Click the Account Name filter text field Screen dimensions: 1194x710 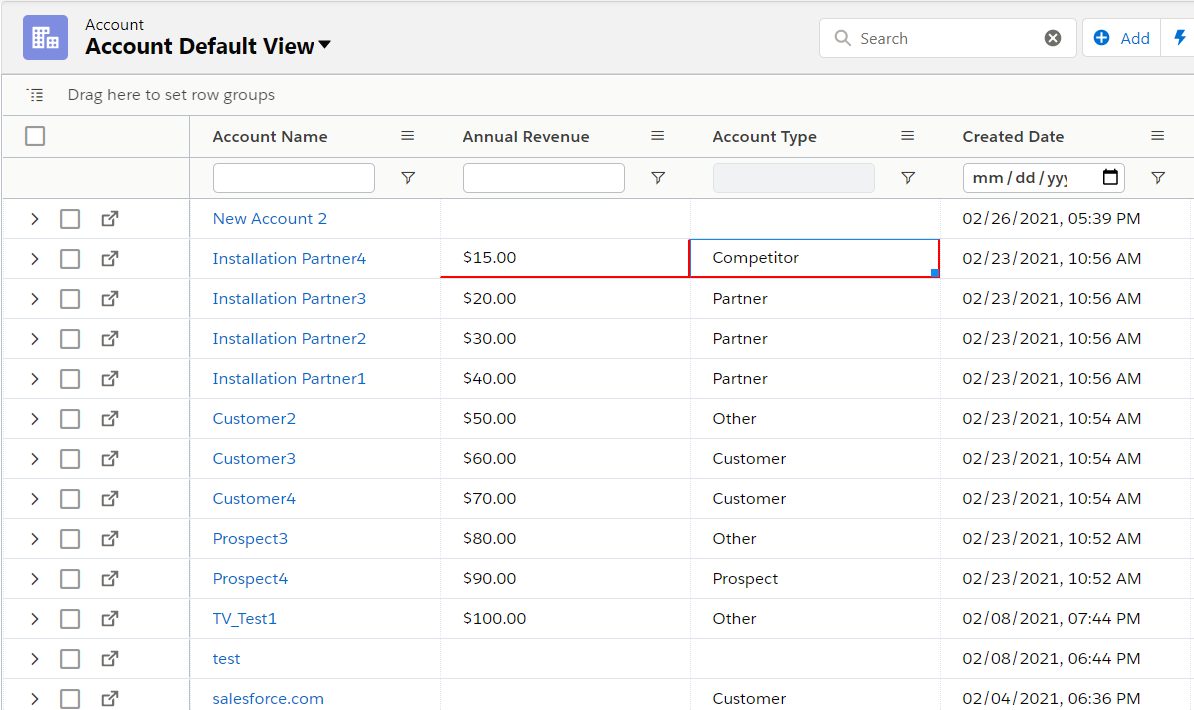[x=293, y=178]
